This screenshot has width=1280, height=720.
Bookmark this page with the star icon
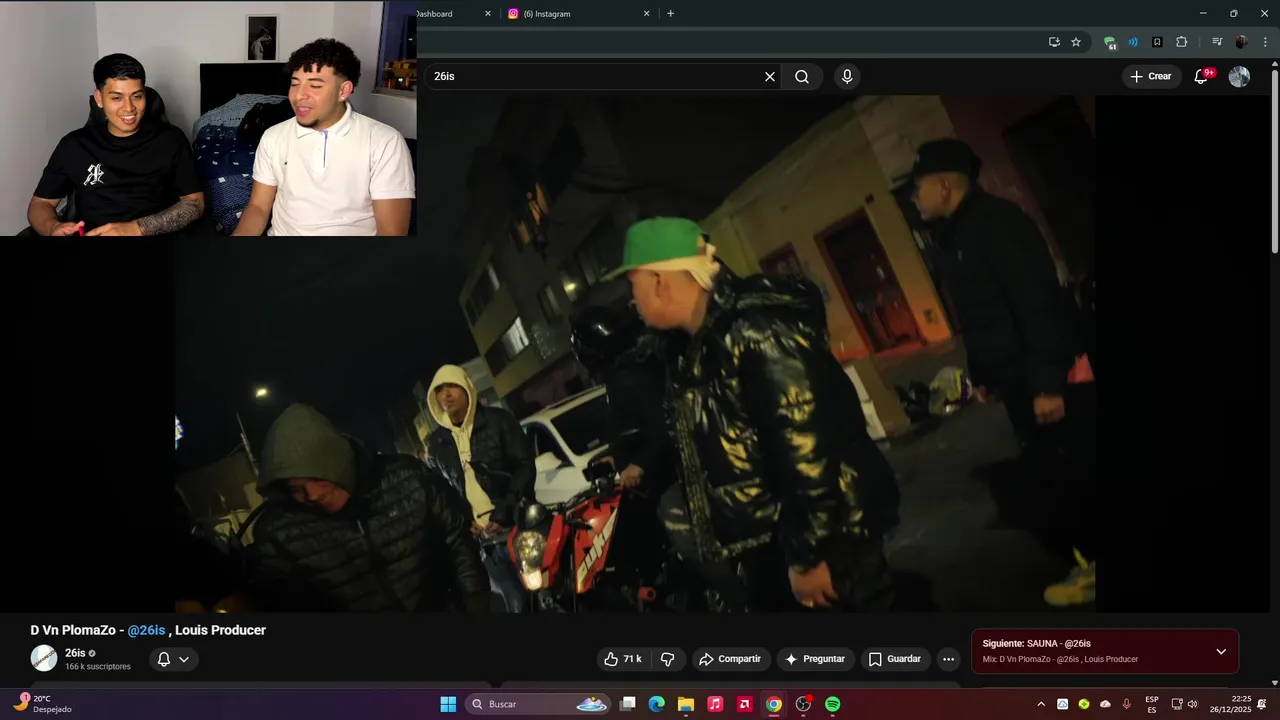click(1076, 42)
